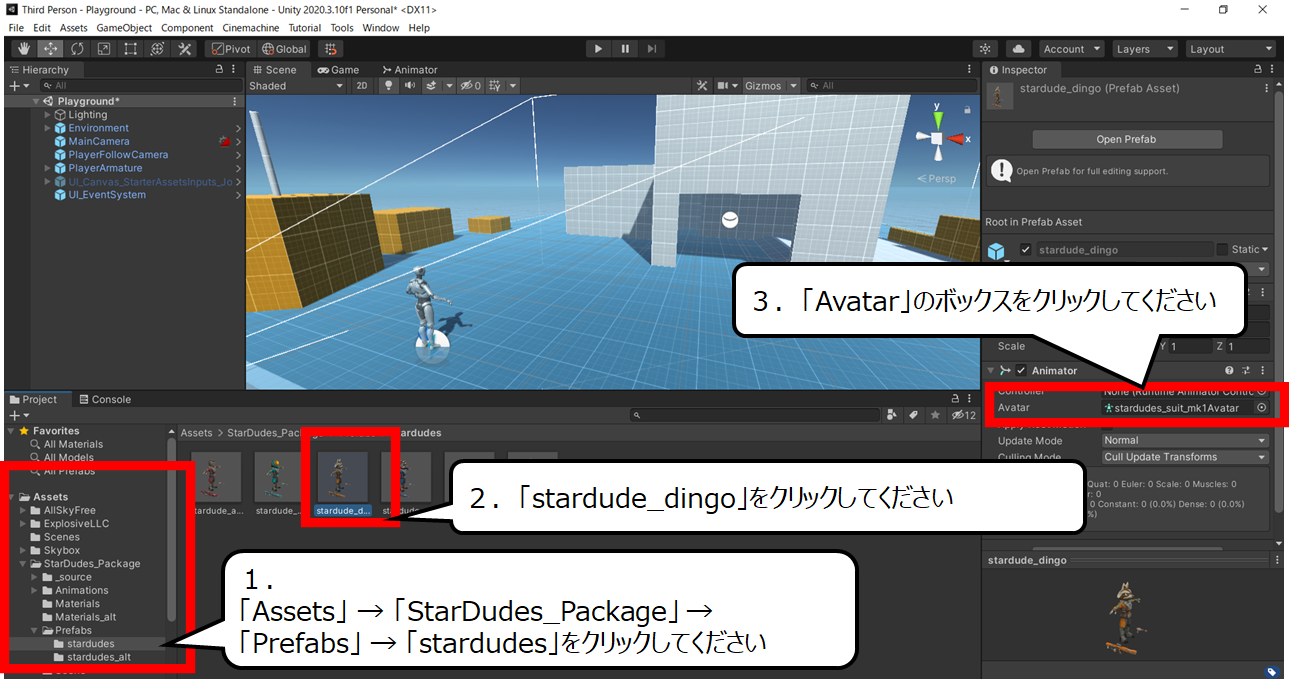The width and height of the screenshot is (1289, 679).
Task: Open the Layers dropdown
Action: (1144, 48)
